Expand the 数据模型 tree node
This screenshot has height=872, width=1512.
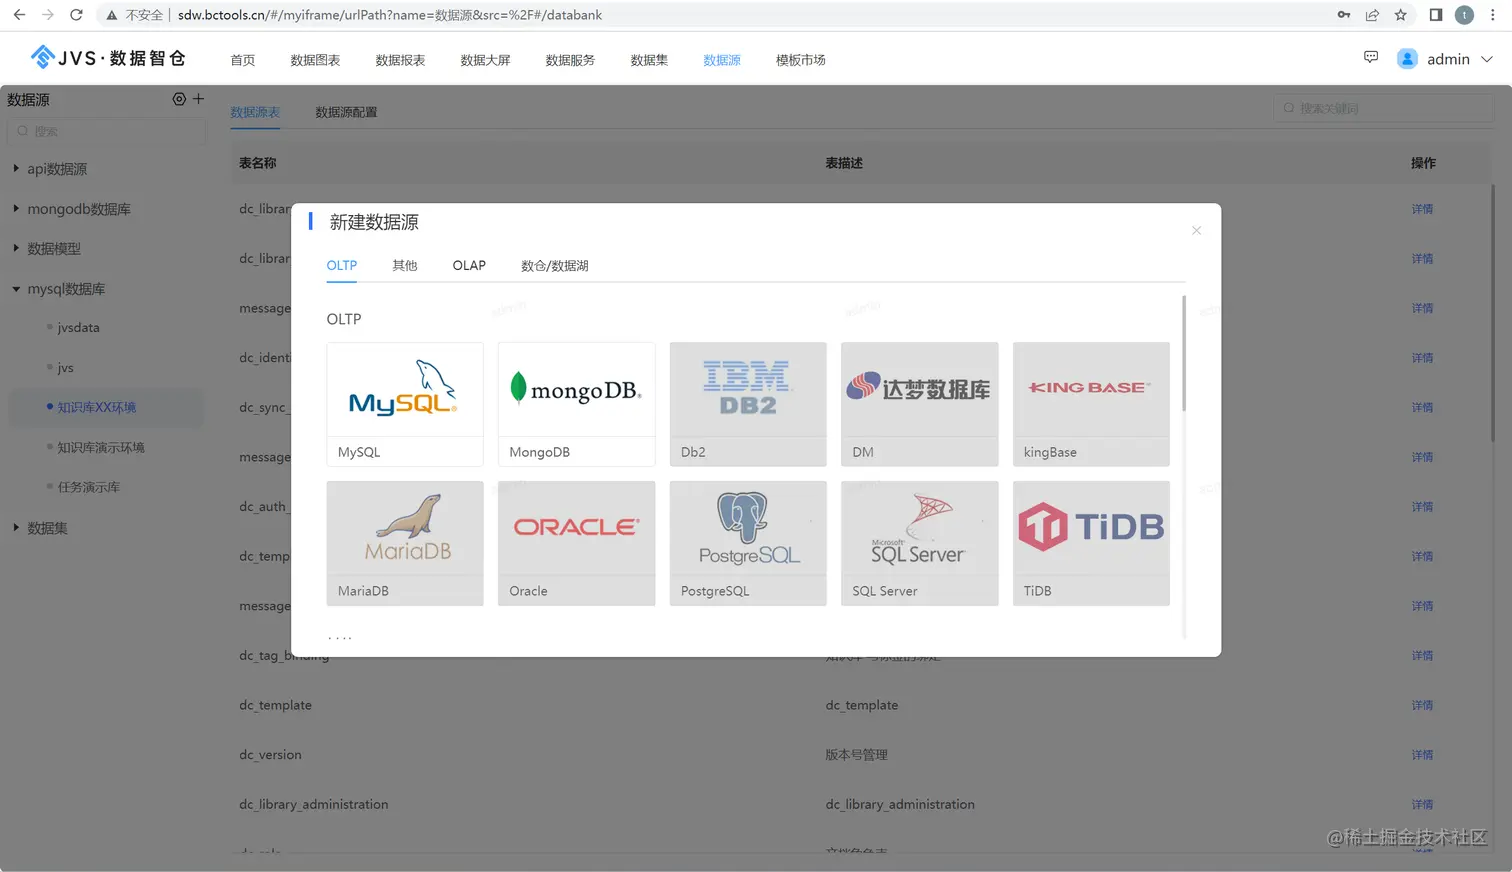[16, 248]
